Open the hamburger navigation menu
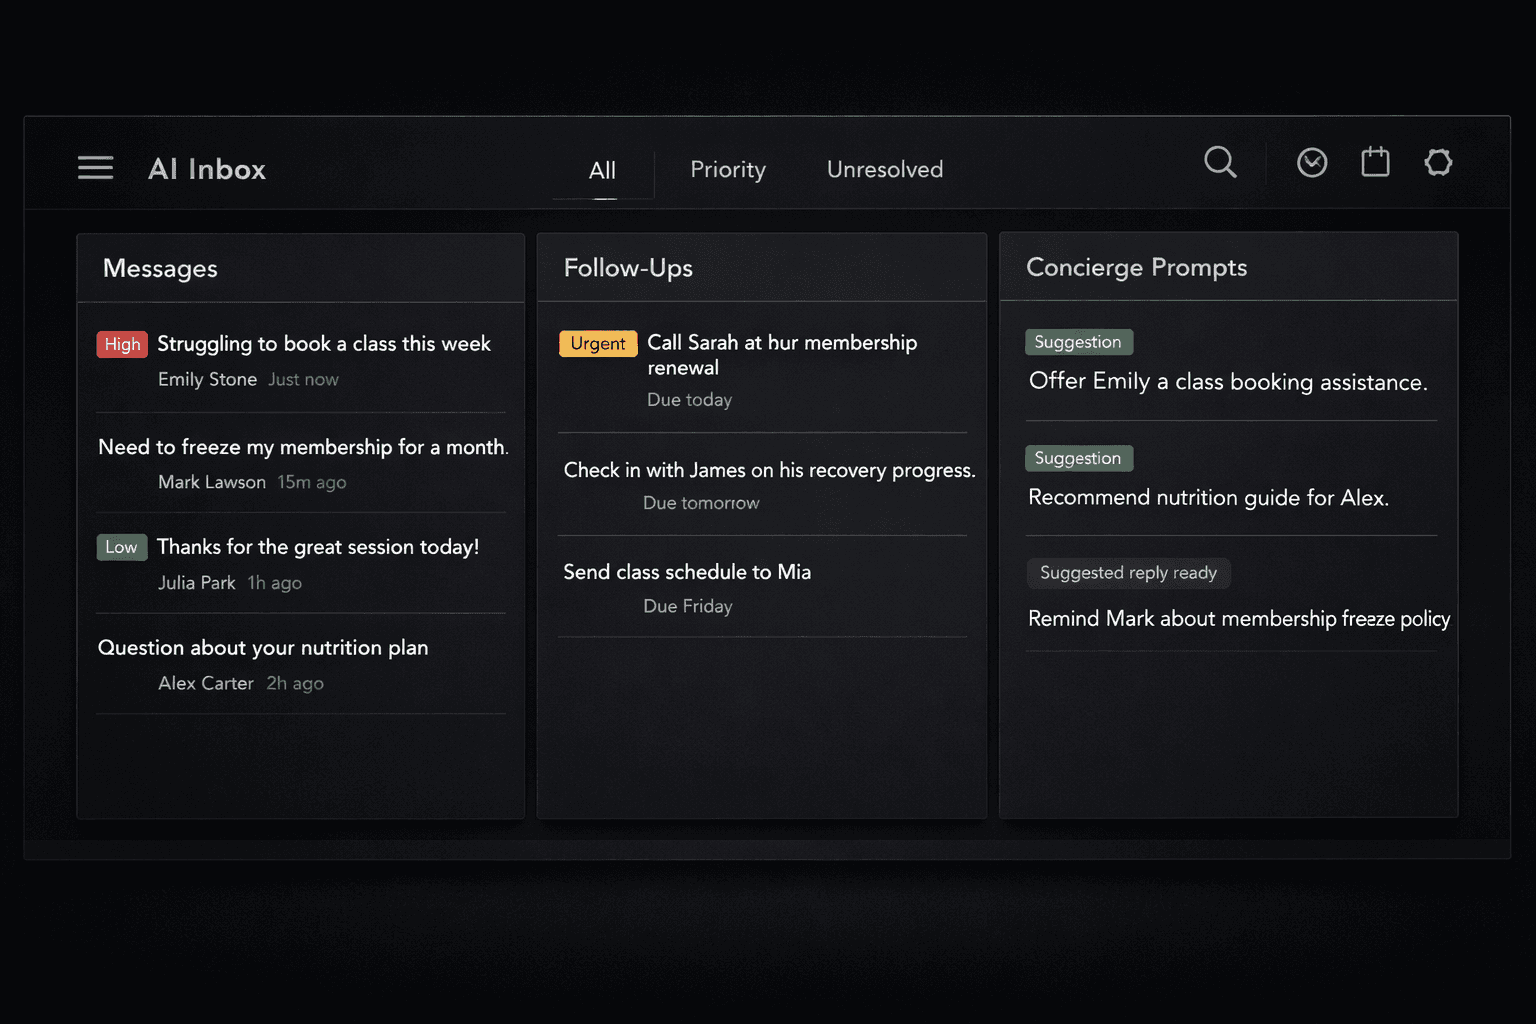 [95, 167]
